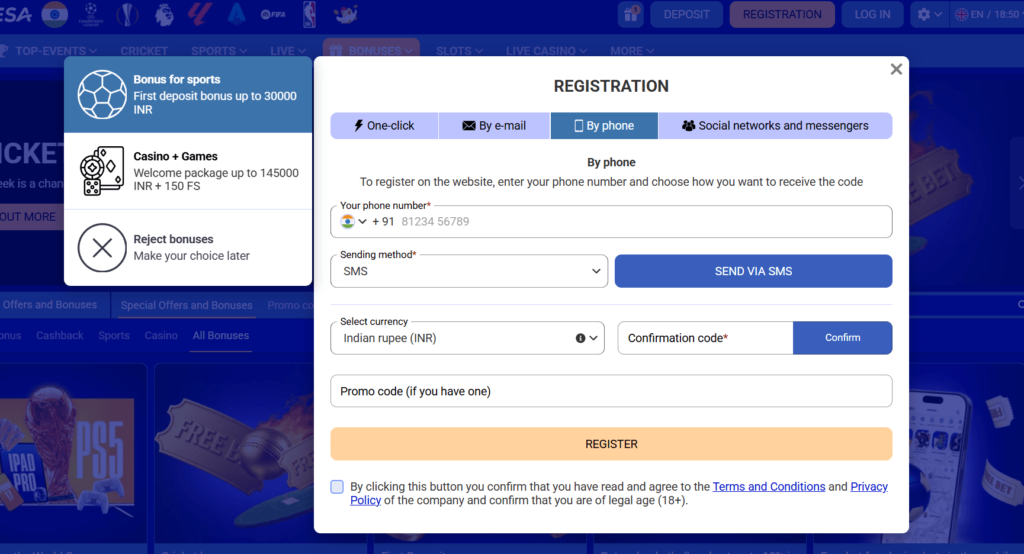Expand the MORE menu
The image size is (1024, 554).
632,51
